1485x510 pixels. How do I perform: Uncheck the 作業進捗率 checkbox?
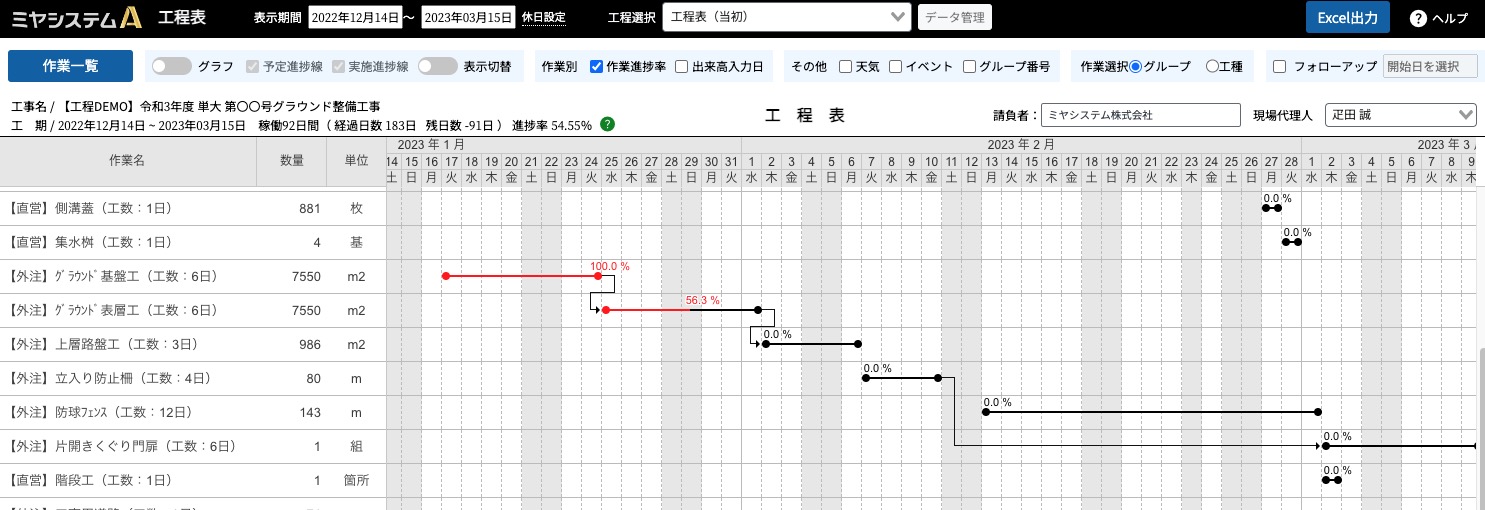click(x=597, y=67)
